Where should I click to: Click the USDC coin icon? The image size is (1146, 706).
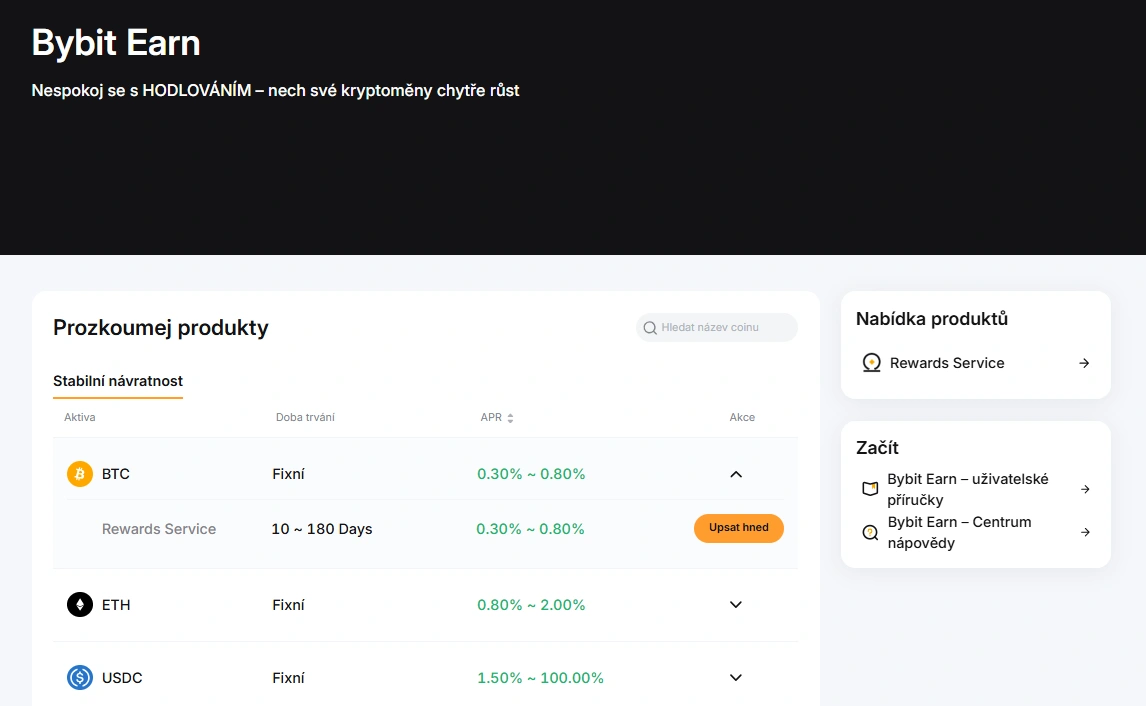point(80,678)
